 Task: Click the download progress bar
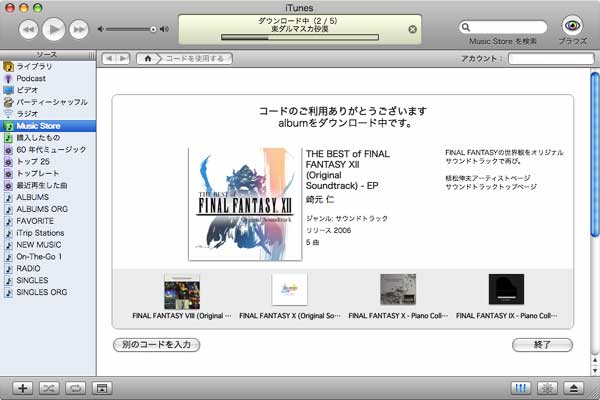pos(300,38)
